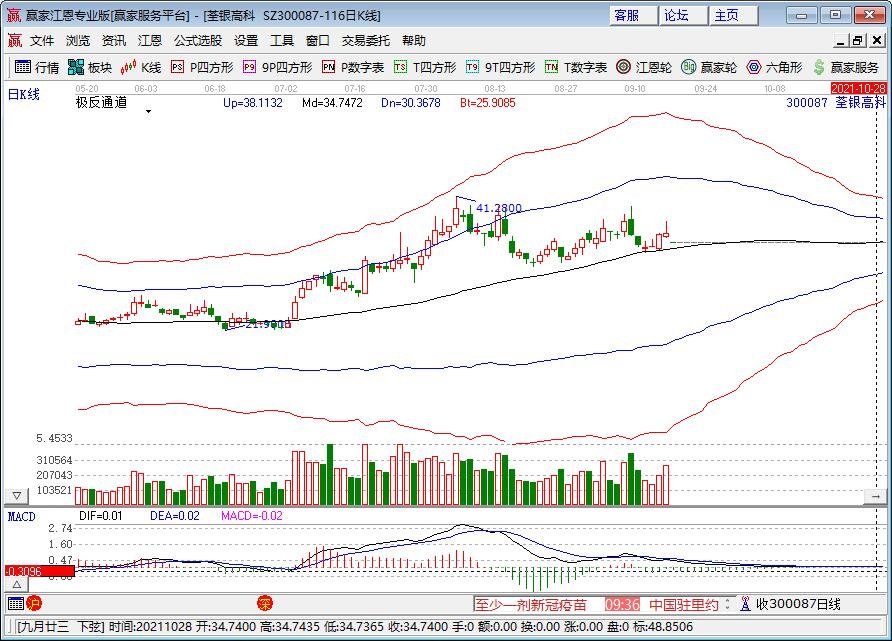Click the 中国驻里约 news headline
892x641 pixels.
pos(684,604)
